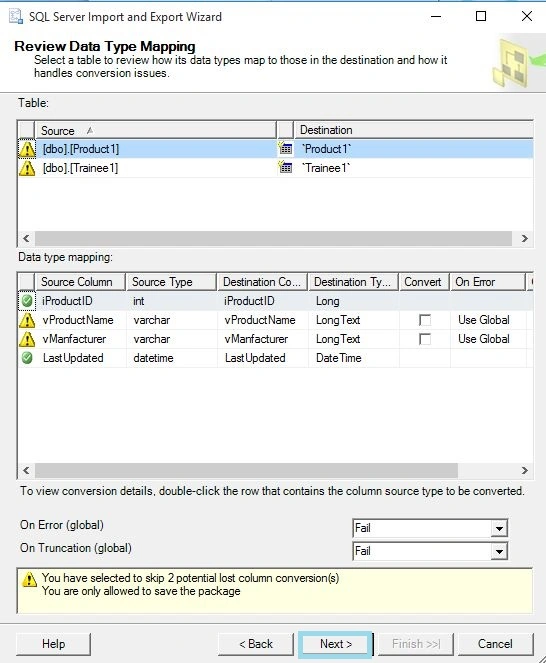The height and width of the screenshot is (663, 546).
Task: Close the SQL Server Import and Export Wizard
Action: click(527, 16)
